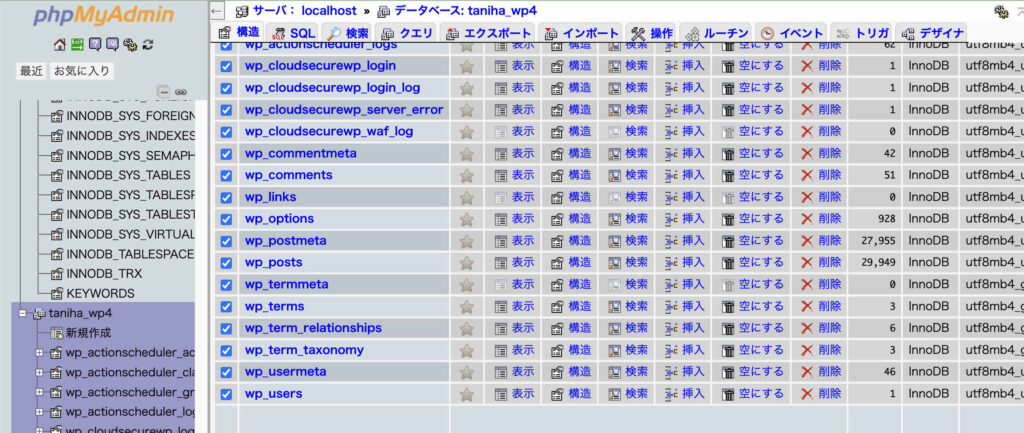Select INNODB_SYS_TABLES in the sidebar tree
Image resolution: width=1024 pixels, height=433 pixels.
(x=128, y=175)
